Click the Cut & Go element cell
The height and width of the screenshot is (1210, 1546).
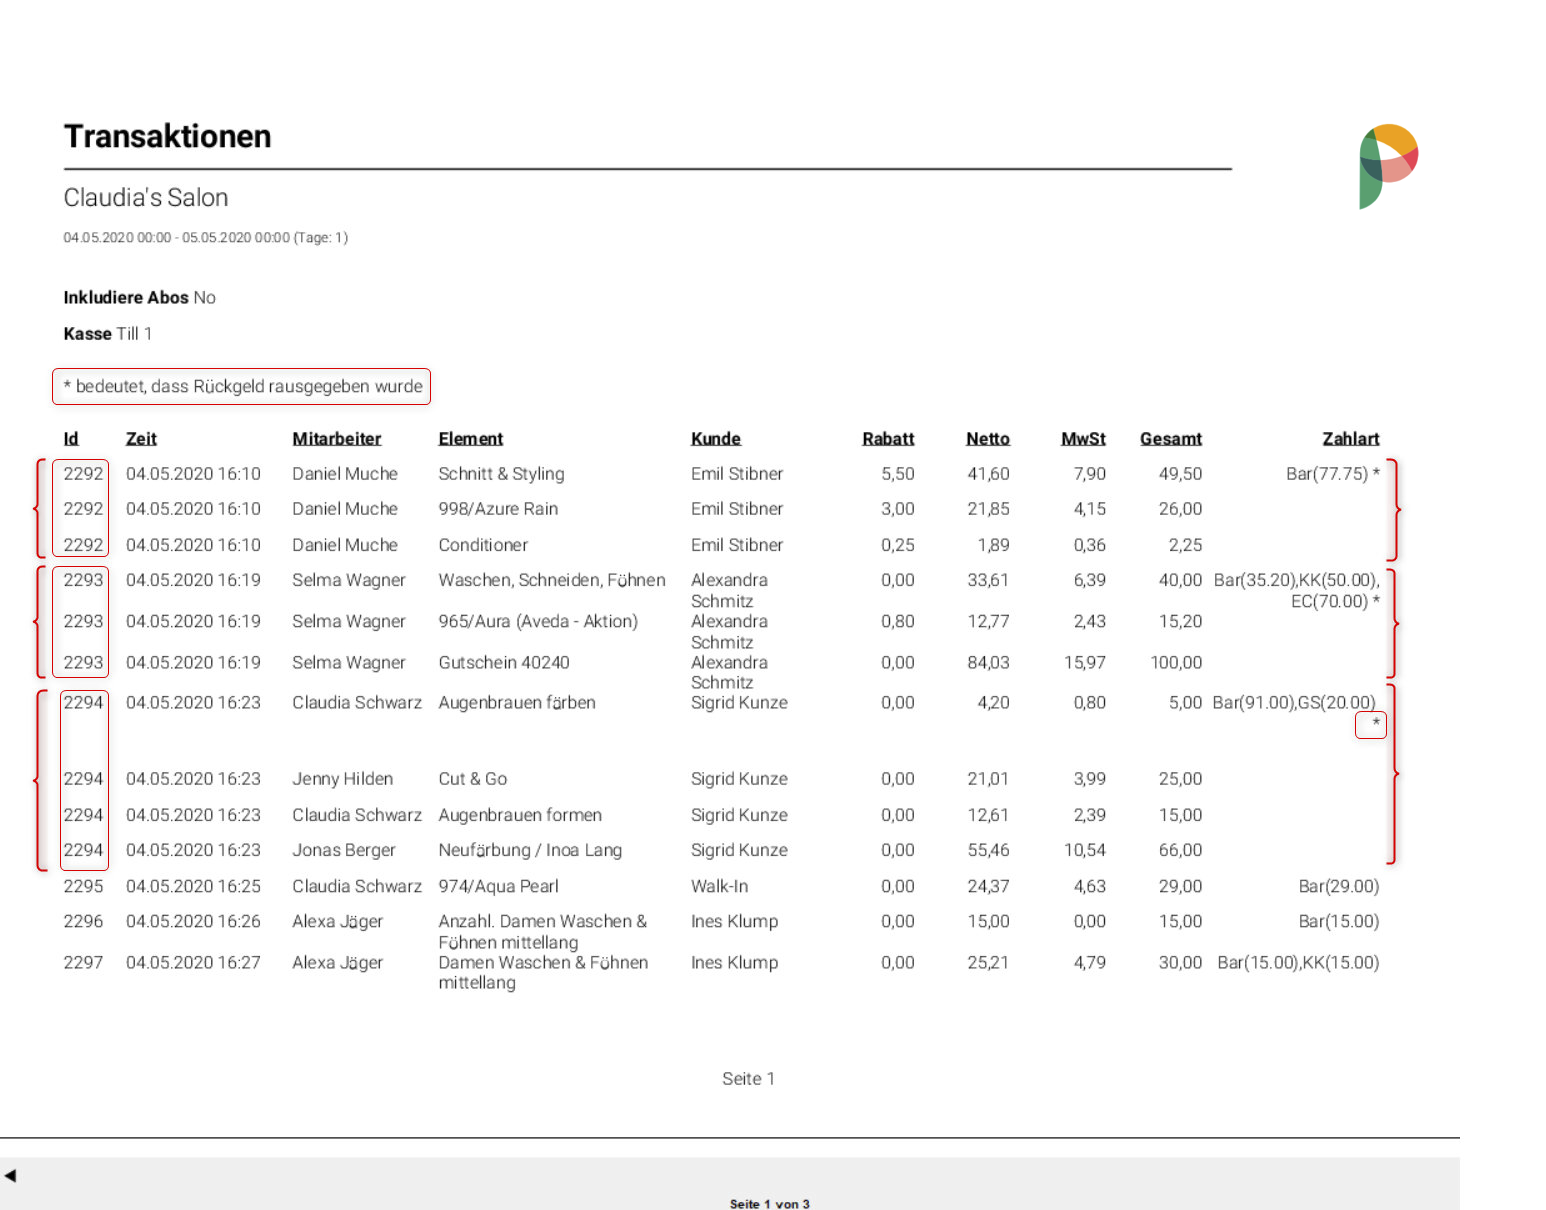(473, 779)
